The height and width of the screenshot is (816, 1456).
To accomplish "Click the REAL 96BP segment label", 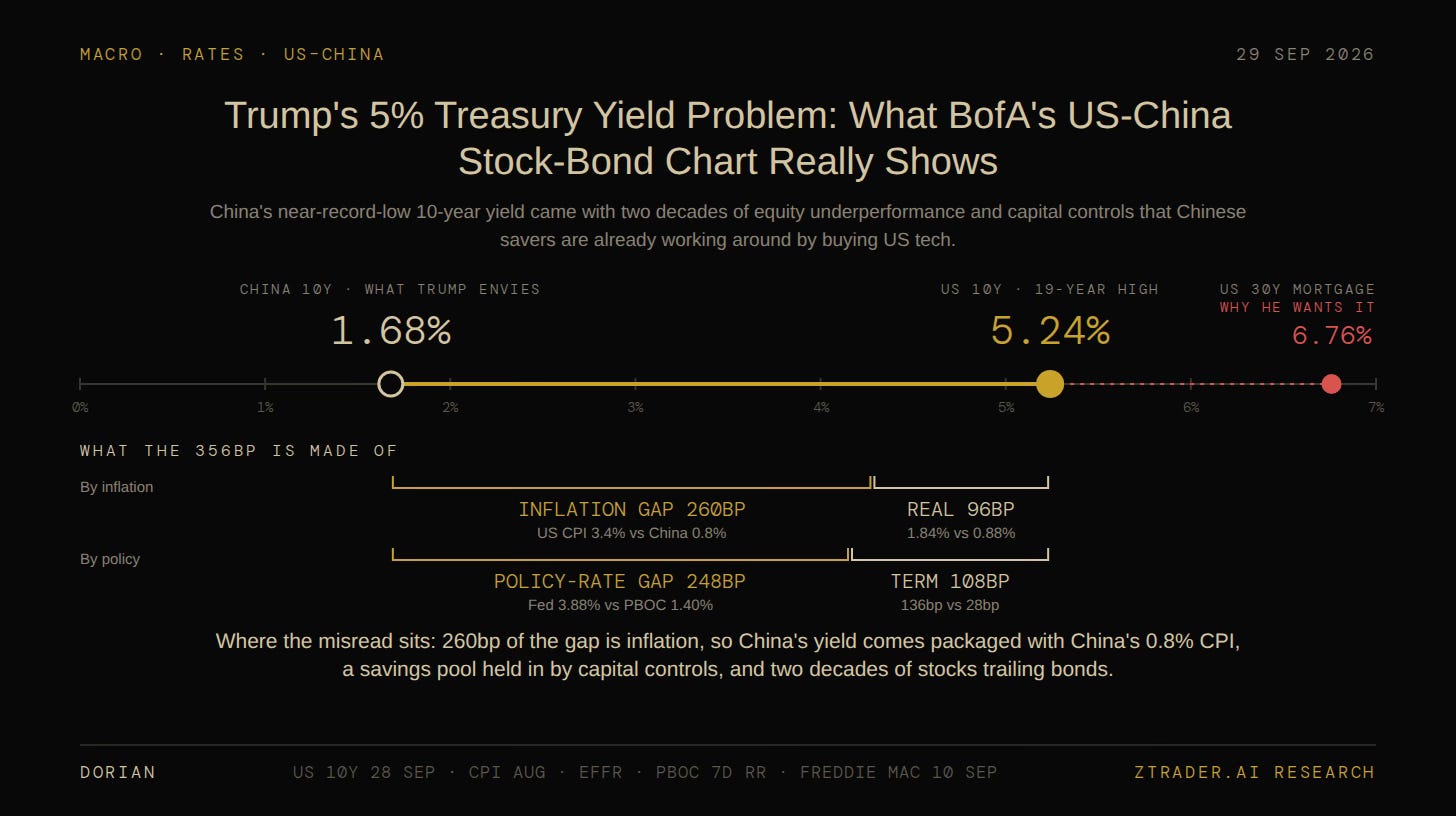I will 961,510.
